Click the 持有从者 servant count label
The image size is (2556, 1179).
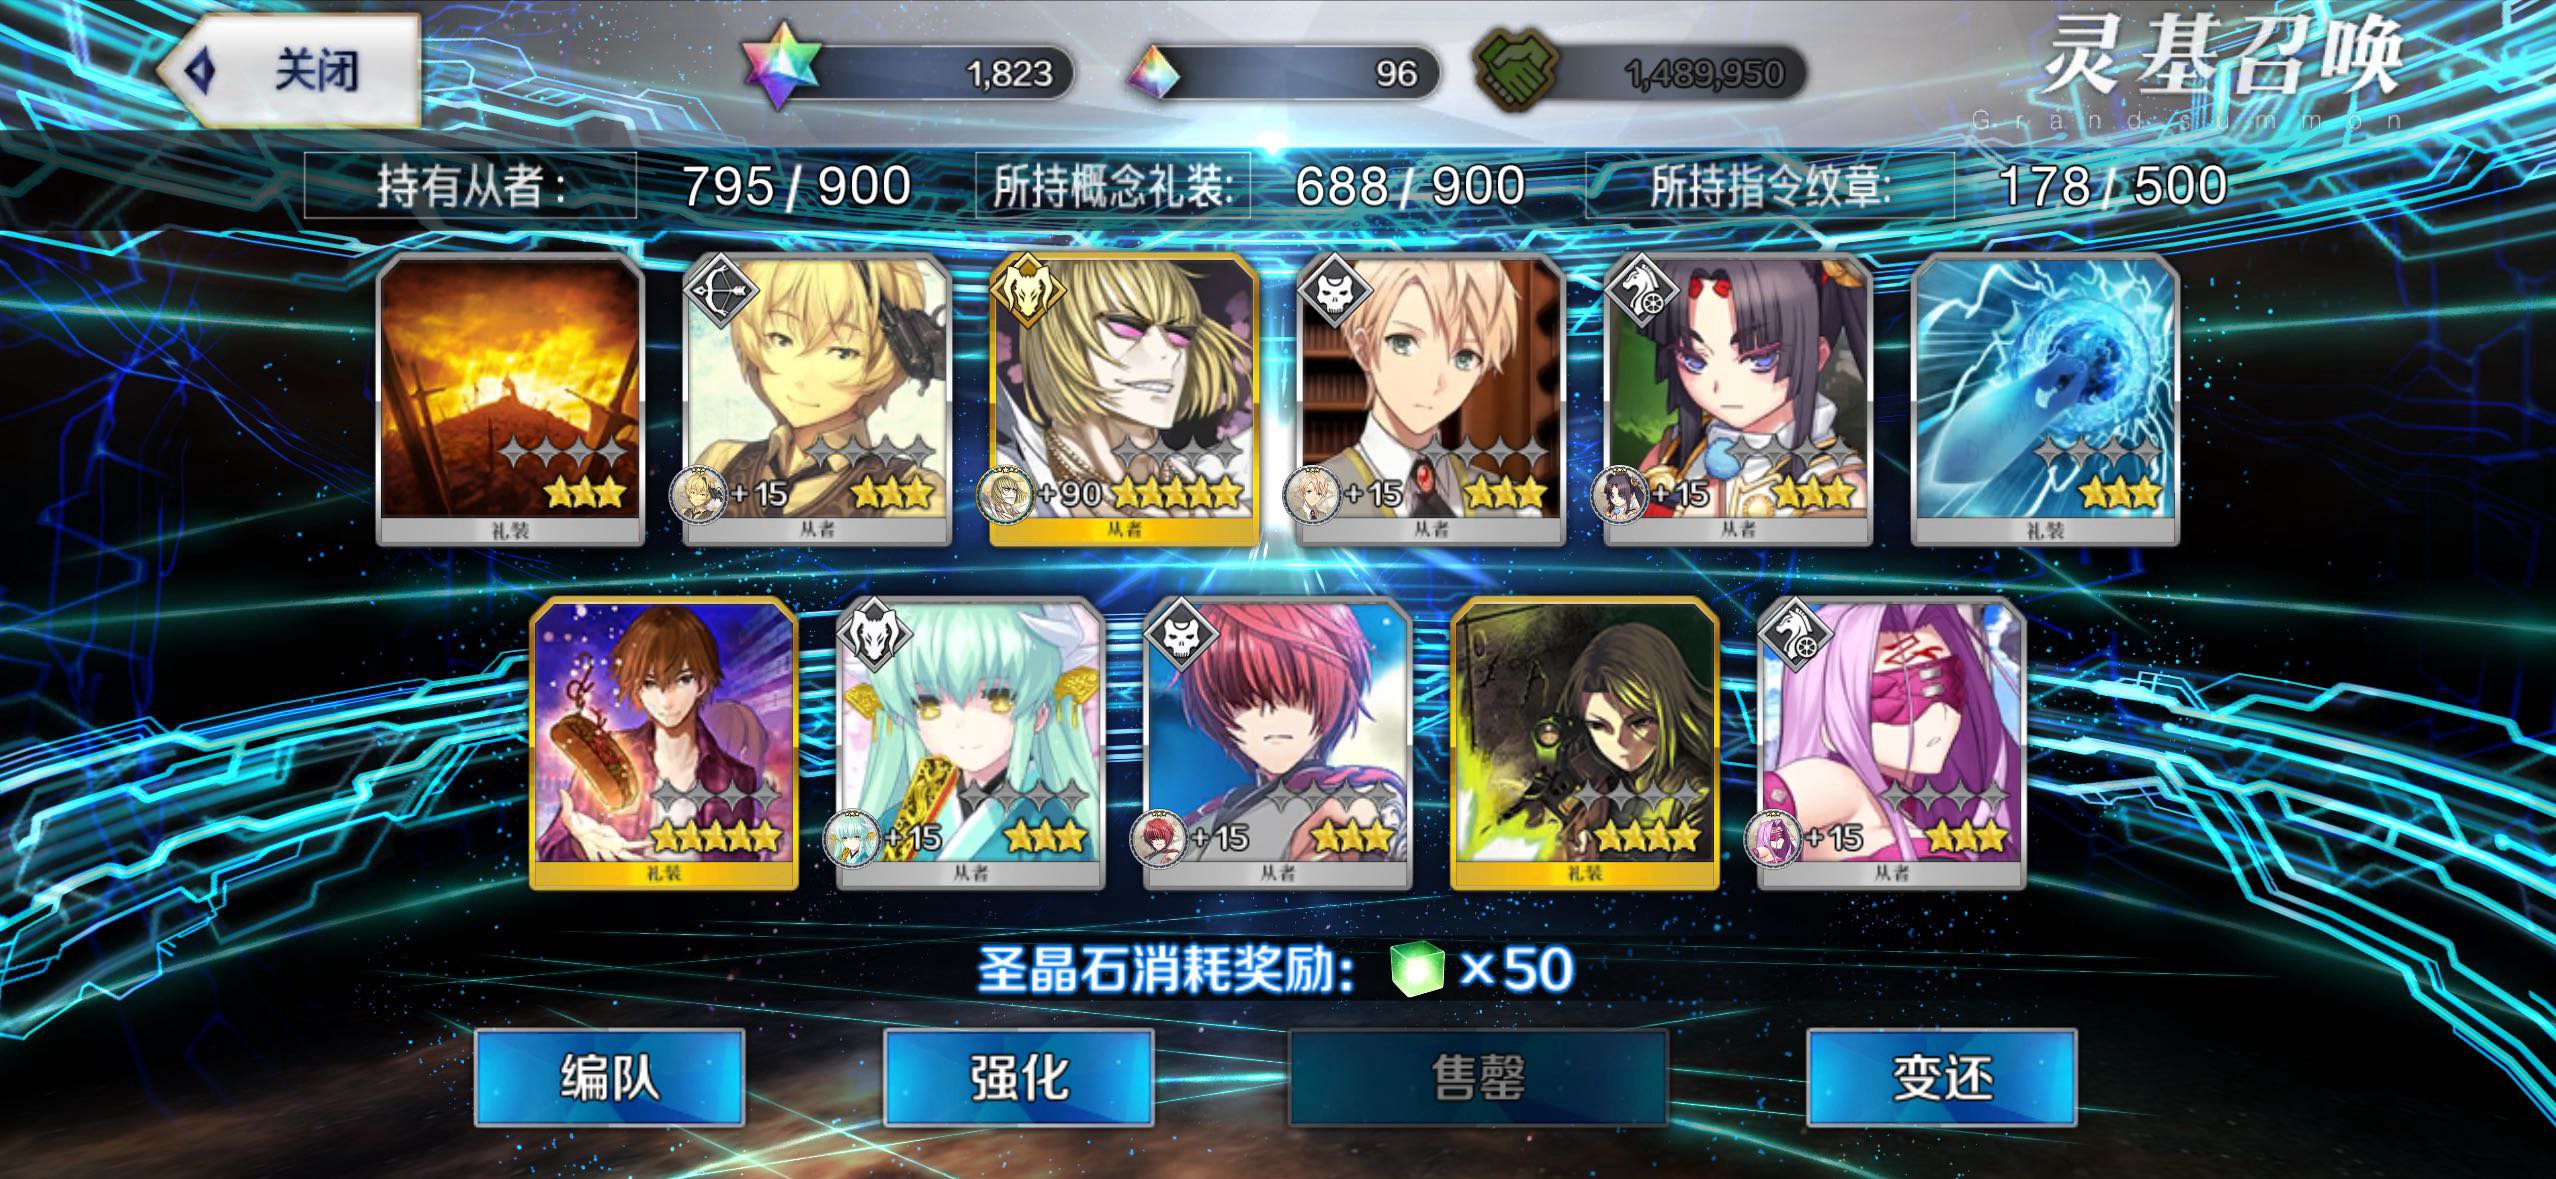click(471, 186)
